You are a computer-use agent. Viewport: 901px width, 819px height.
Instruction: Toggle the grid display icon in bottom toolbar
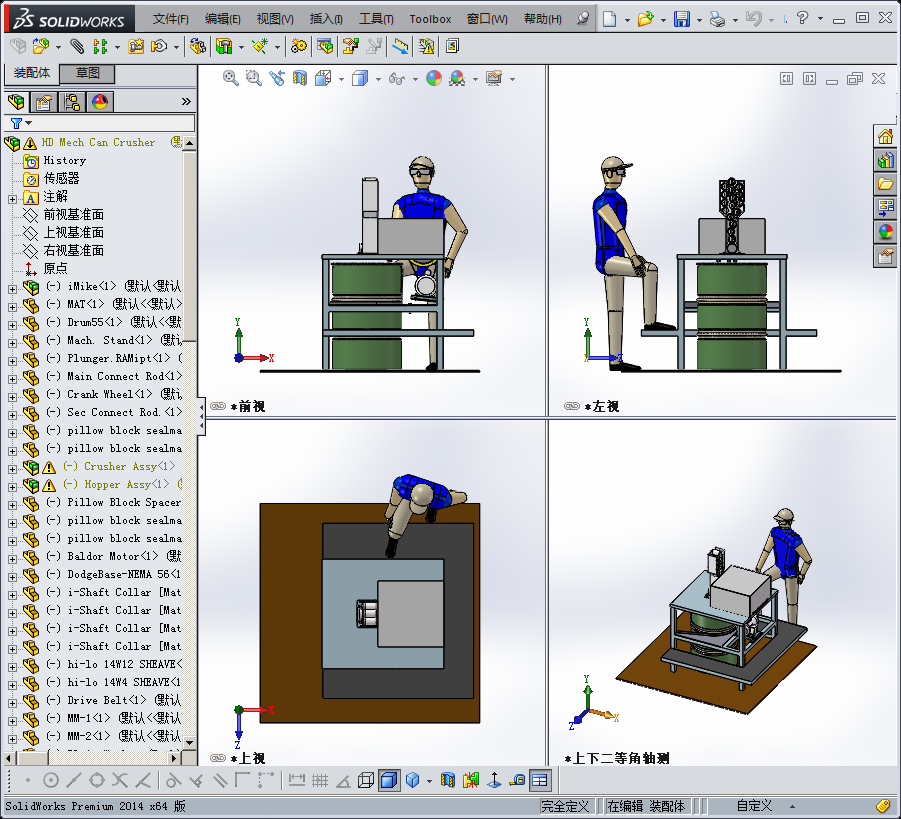tap(319, 780)
